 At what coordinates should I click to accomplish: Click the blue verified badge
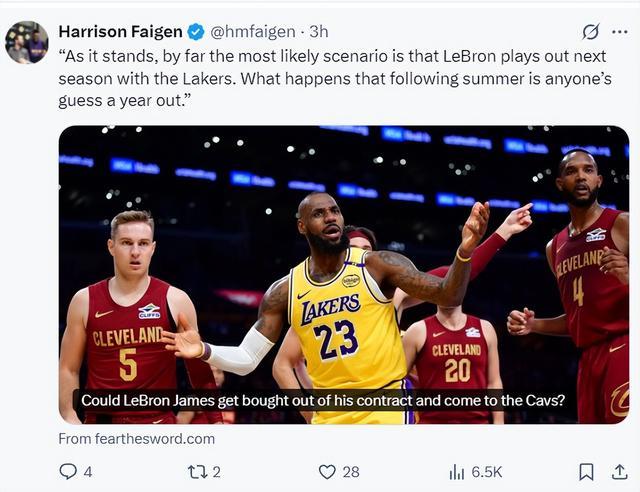pos(197,32)
